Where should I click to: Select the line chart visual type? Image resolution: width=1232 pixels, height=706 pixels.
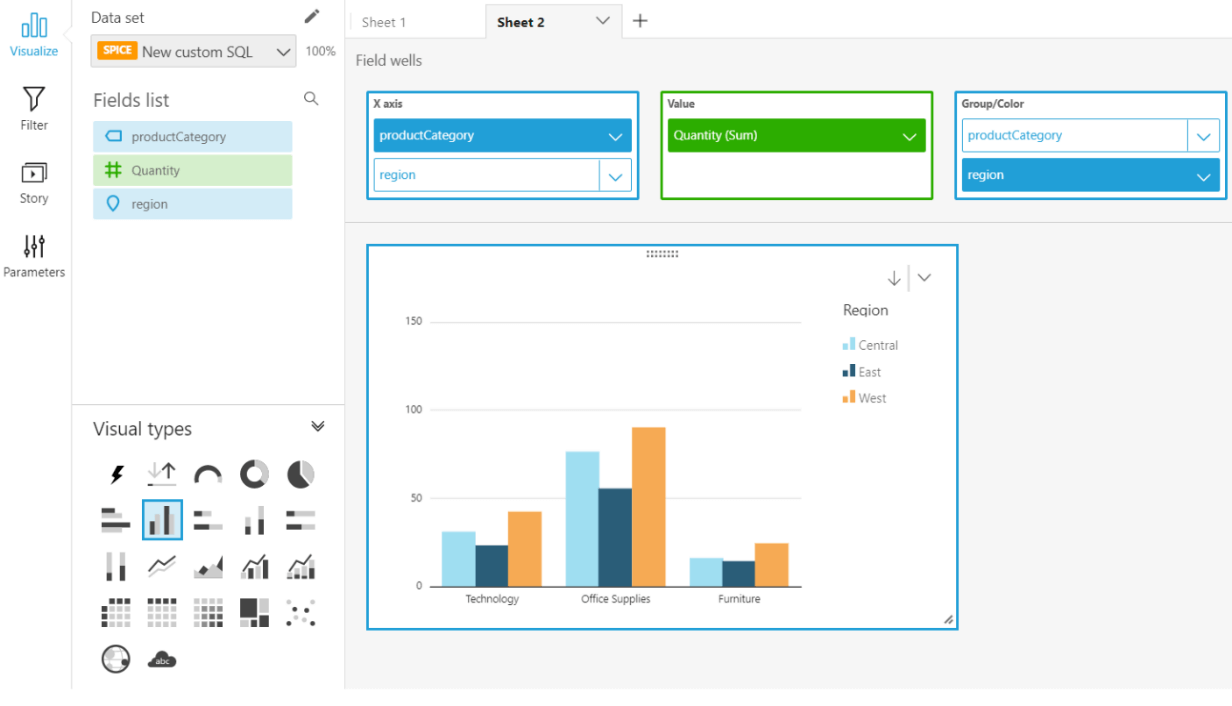(x=162, y=567)
